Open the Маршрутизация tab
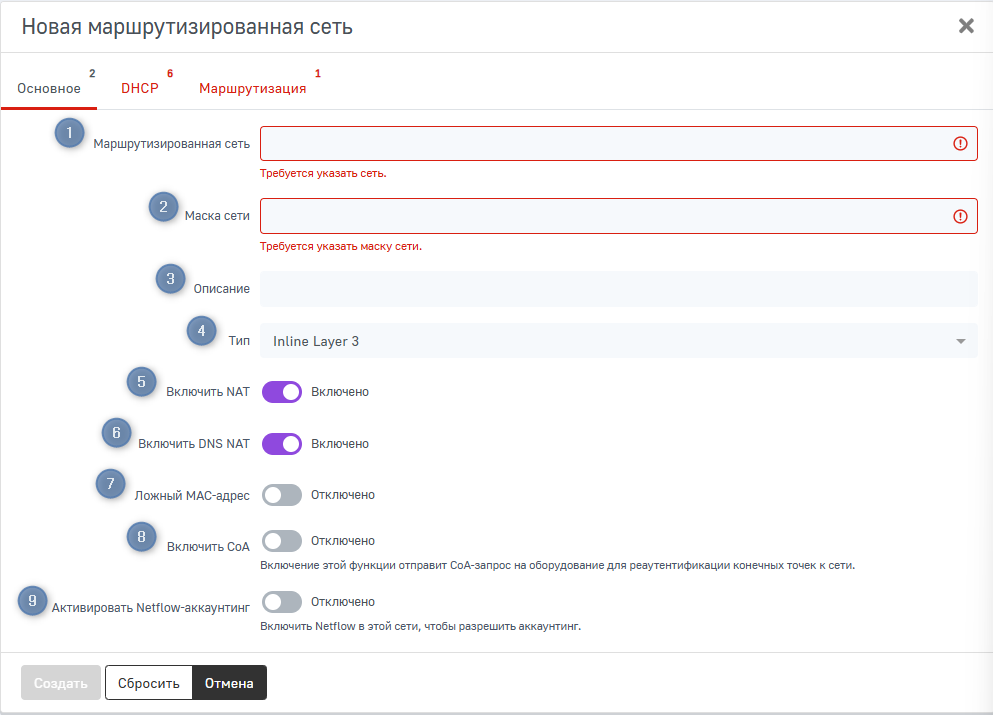Image resolution: width=993 pixels, height=715 pixels. (252, 88)
